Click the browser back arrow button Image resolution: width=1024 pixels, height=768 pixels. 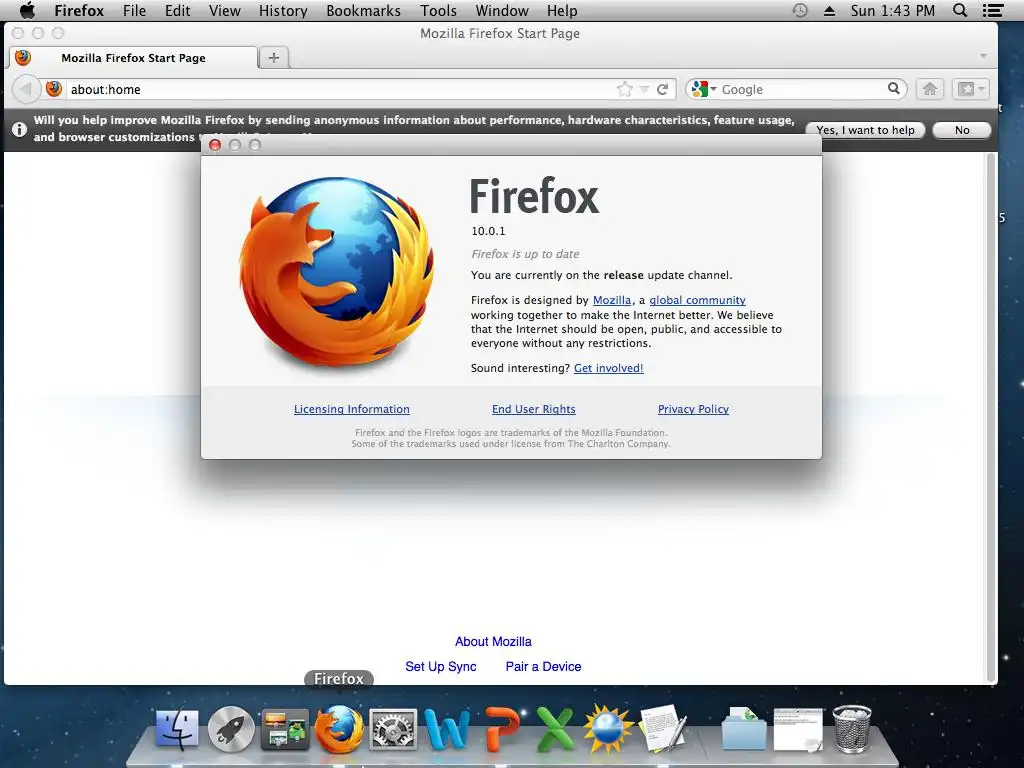point(26,89)
